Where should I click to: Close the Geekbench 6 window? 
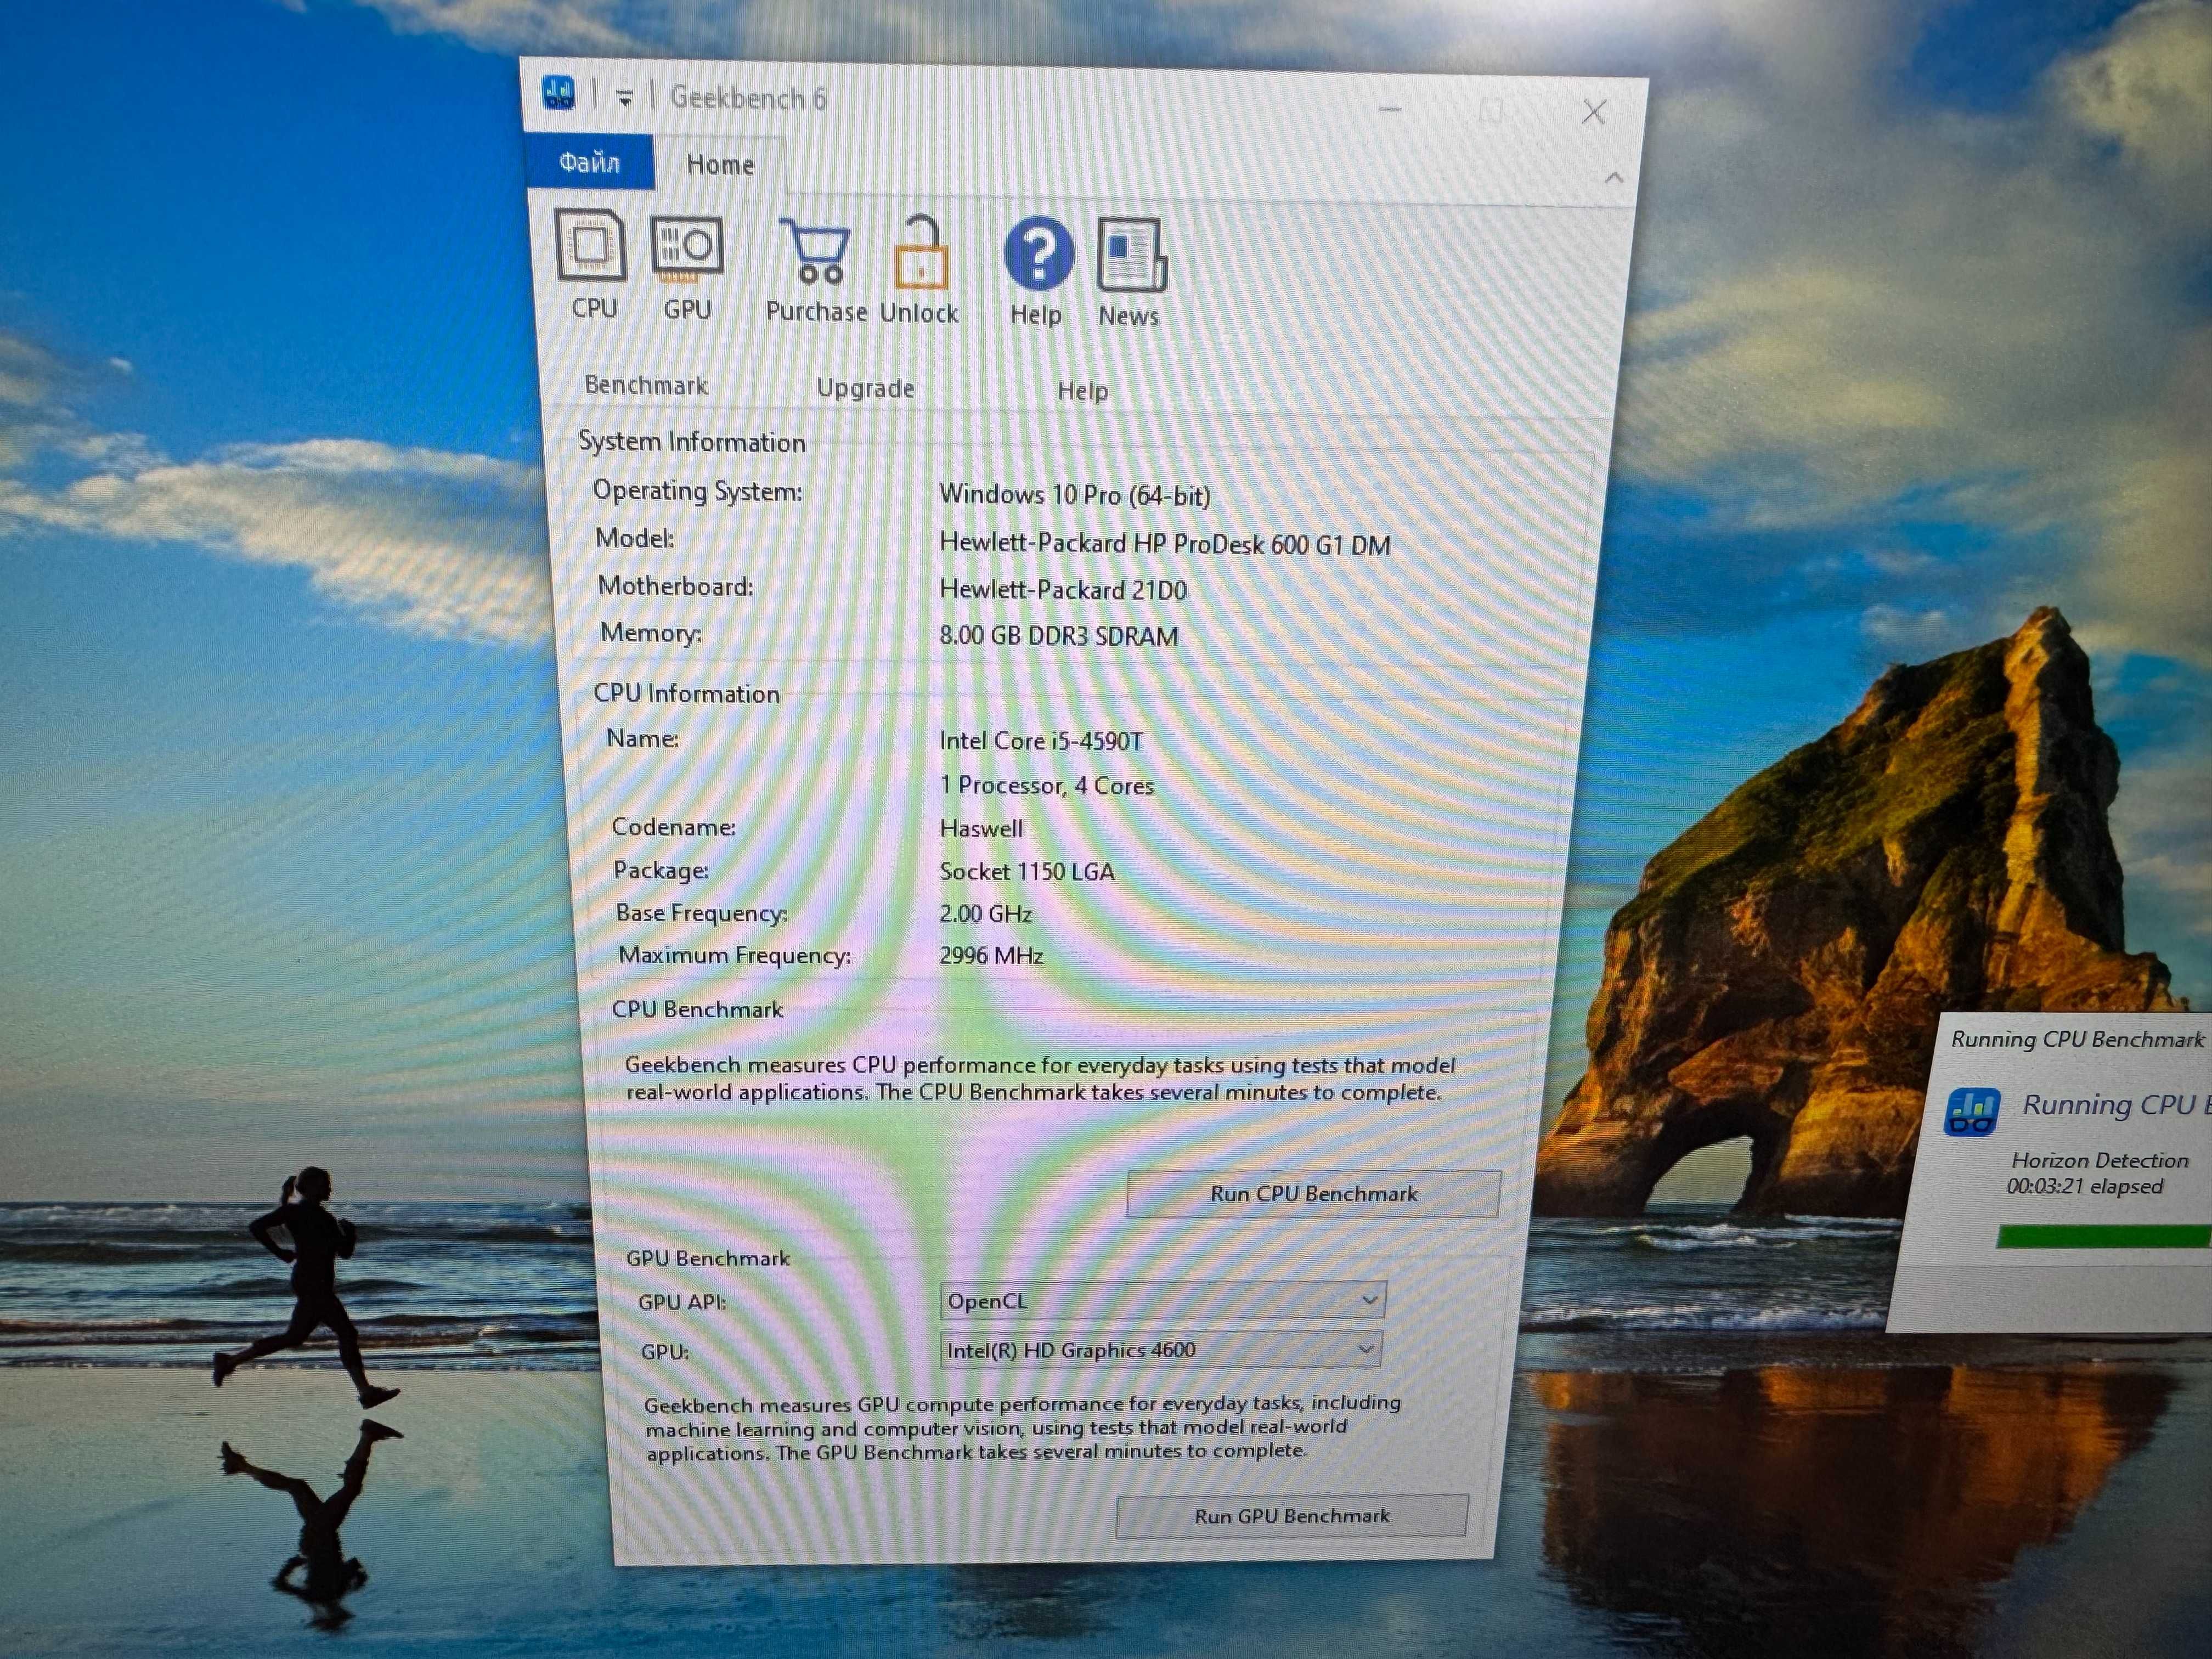(1594, 112)
